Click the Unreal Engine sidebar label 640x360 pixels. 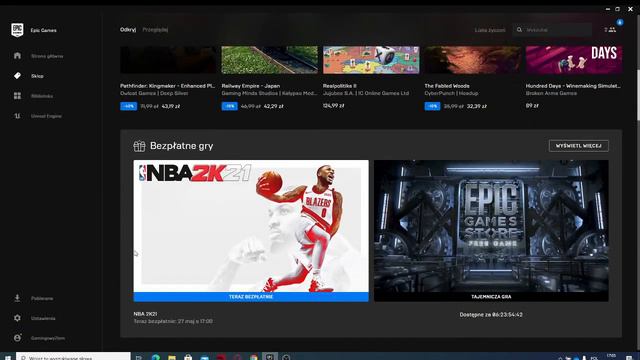click(x=46, y=116)
